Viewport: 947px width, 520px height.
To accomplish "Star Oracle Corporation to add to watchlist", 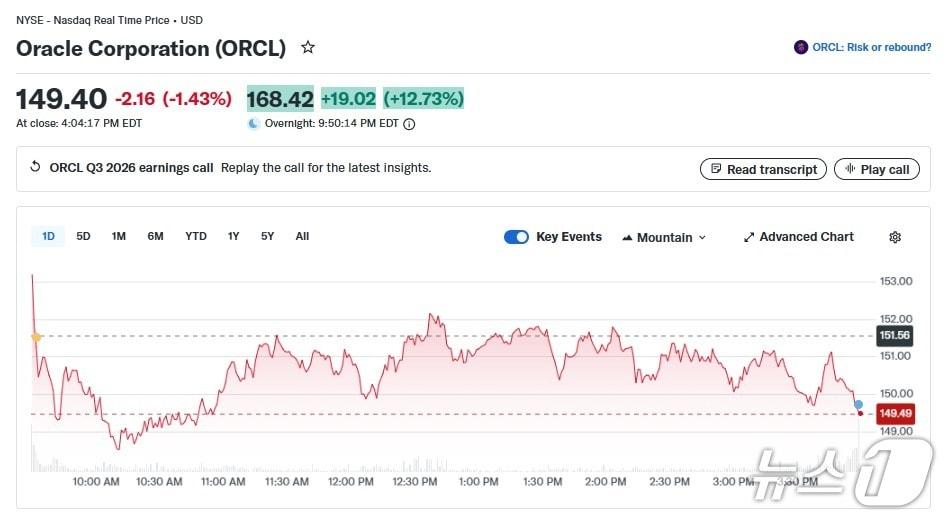I will pos(308,47).
